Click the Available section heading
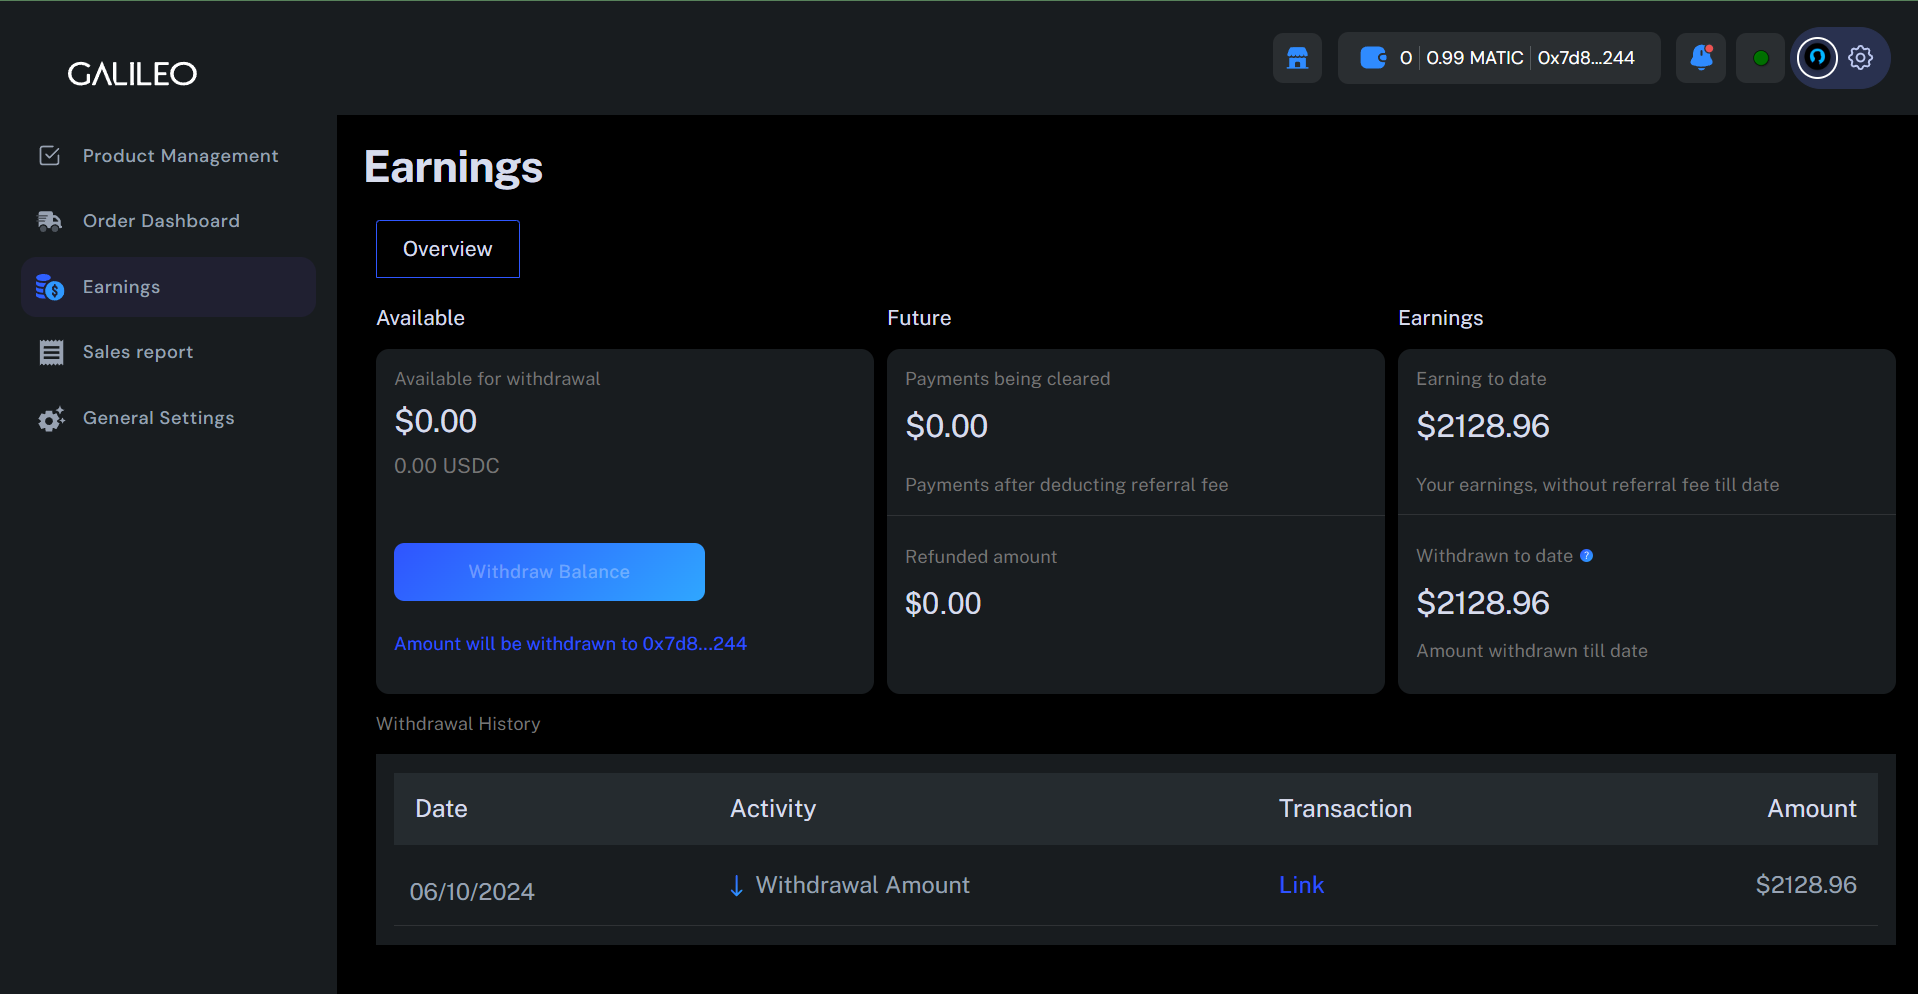The image size is (1918, 994). point(420,318)
